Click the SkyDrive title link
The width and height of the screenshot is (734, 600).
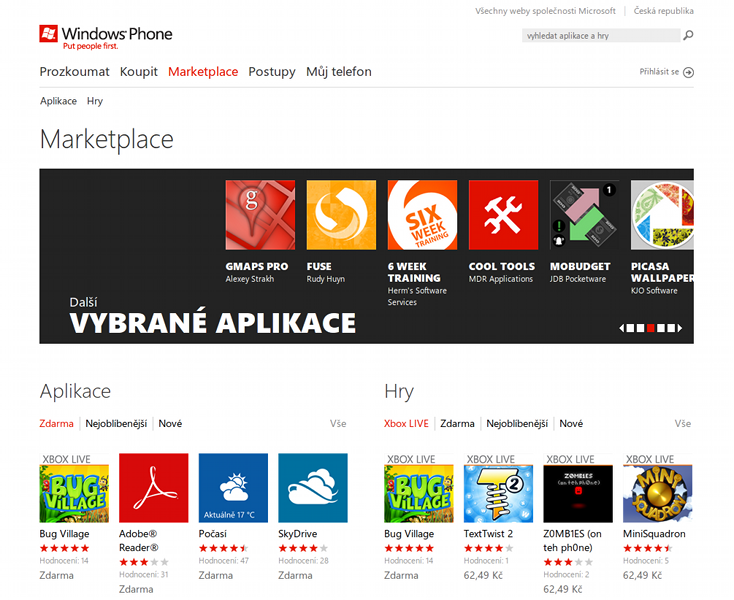point(297,534)
